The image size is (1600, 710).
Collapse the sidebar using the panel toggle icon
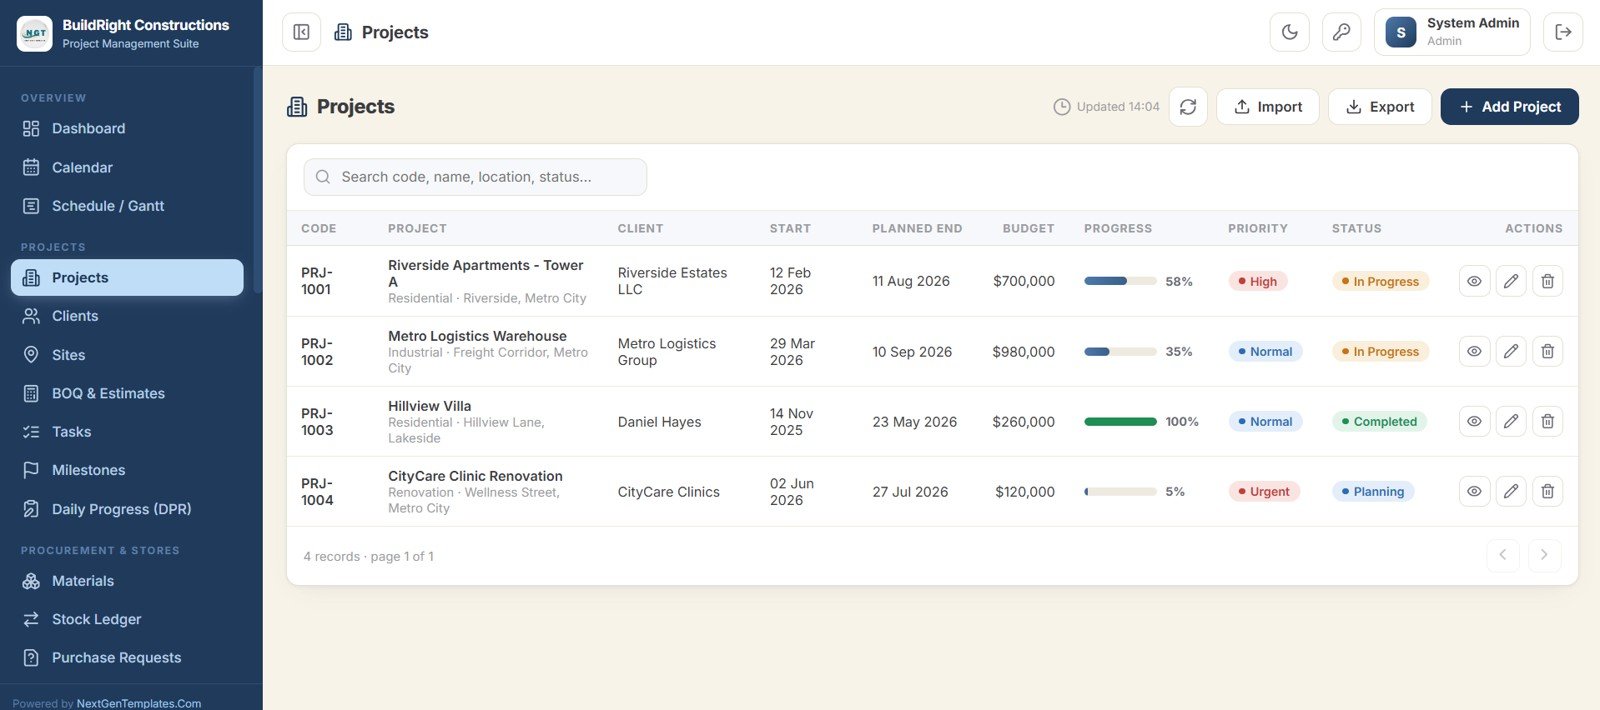[301, 32]
